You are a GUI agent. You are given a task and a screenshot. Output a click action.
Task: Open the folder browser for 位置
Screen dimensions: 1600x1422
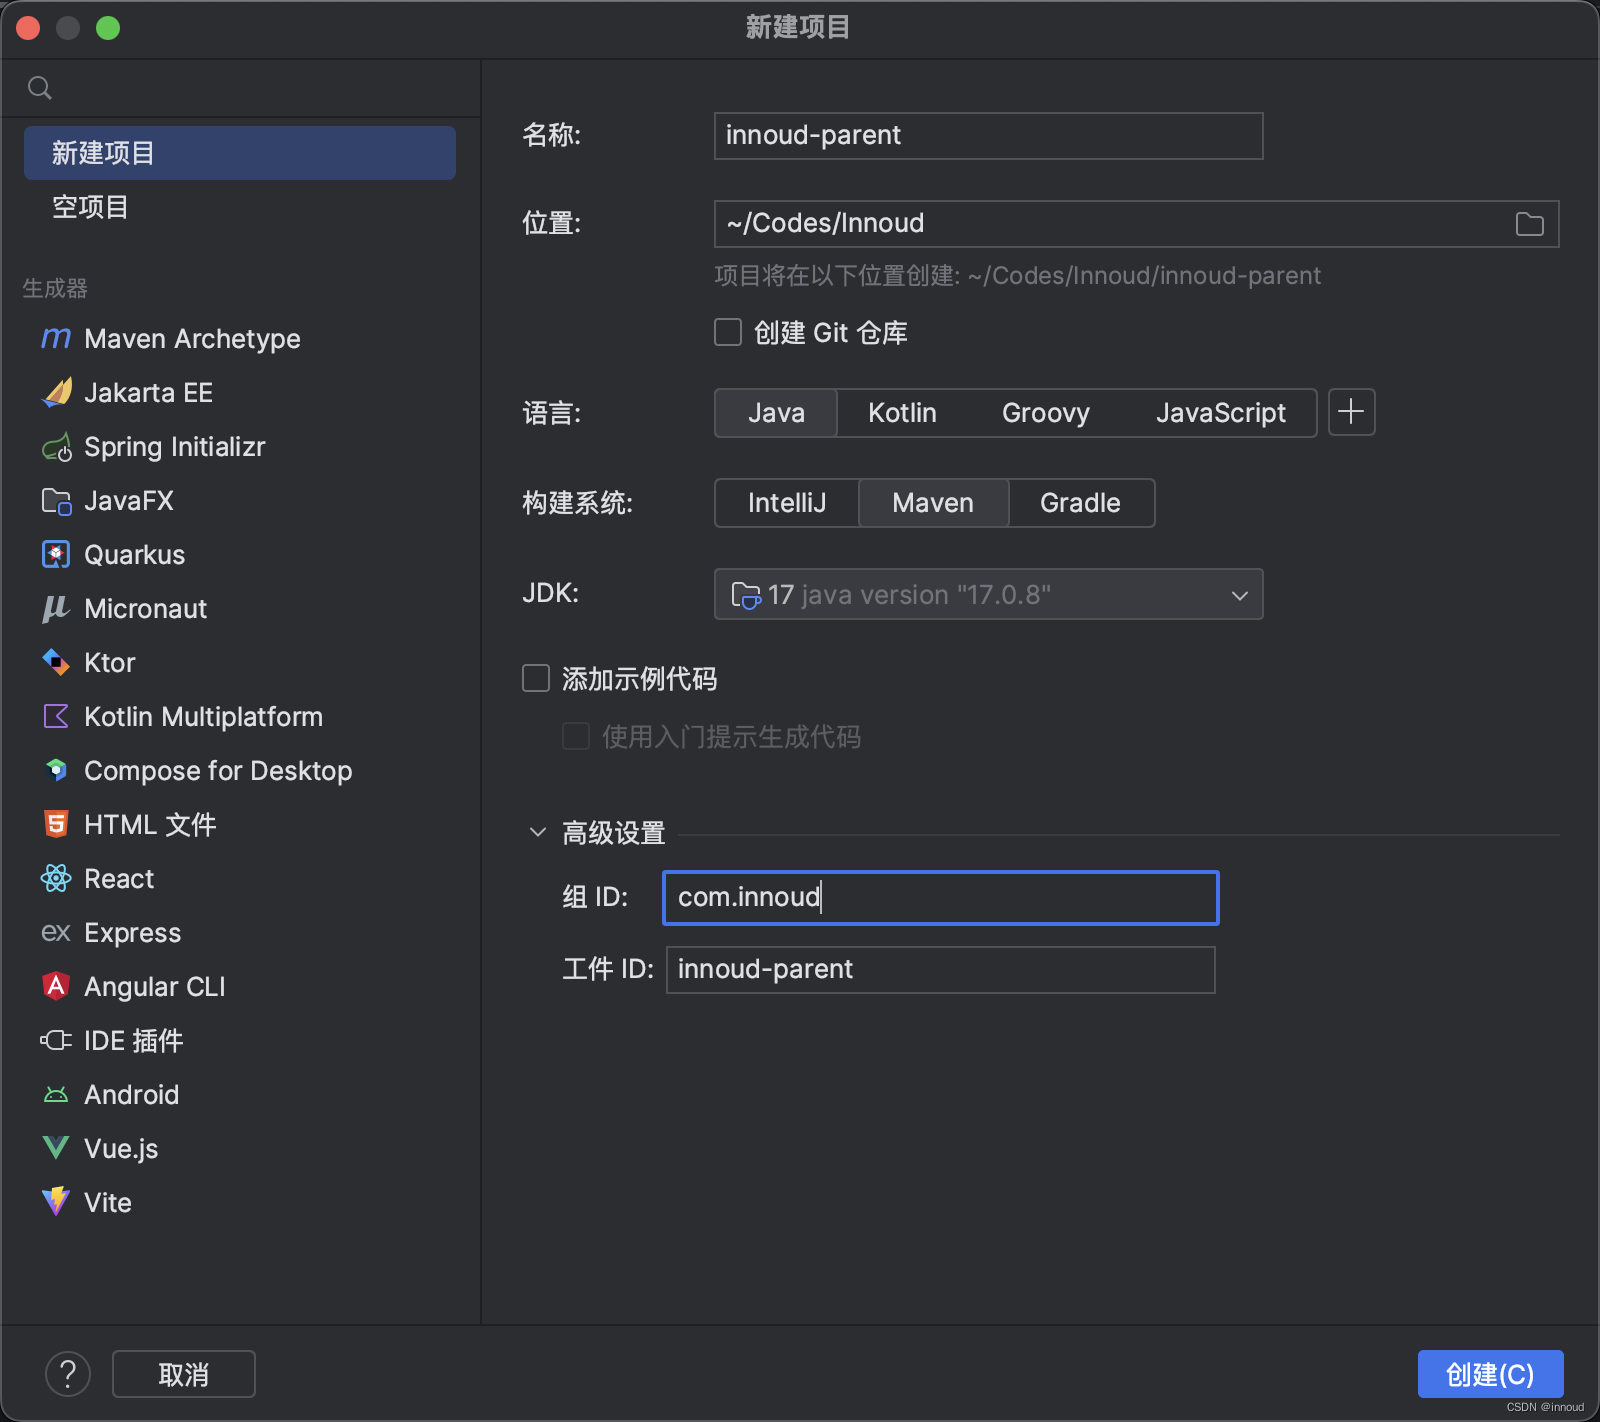1528,224
